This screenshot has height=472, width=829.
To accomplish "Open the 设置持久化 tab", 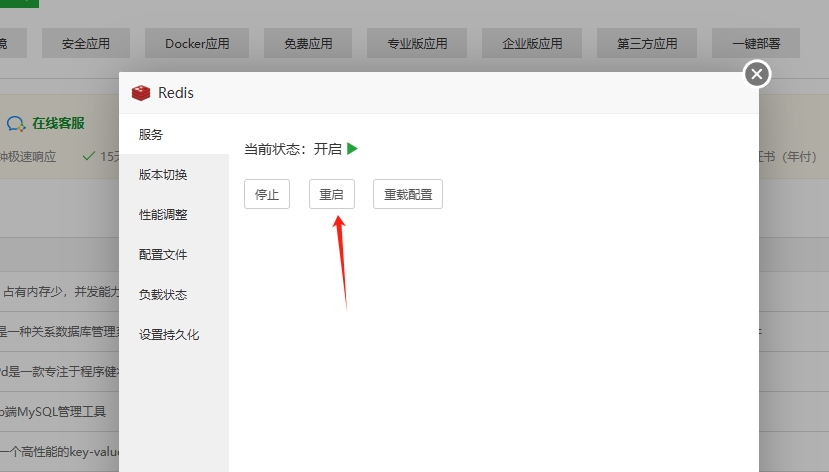I will click(169, 335).
